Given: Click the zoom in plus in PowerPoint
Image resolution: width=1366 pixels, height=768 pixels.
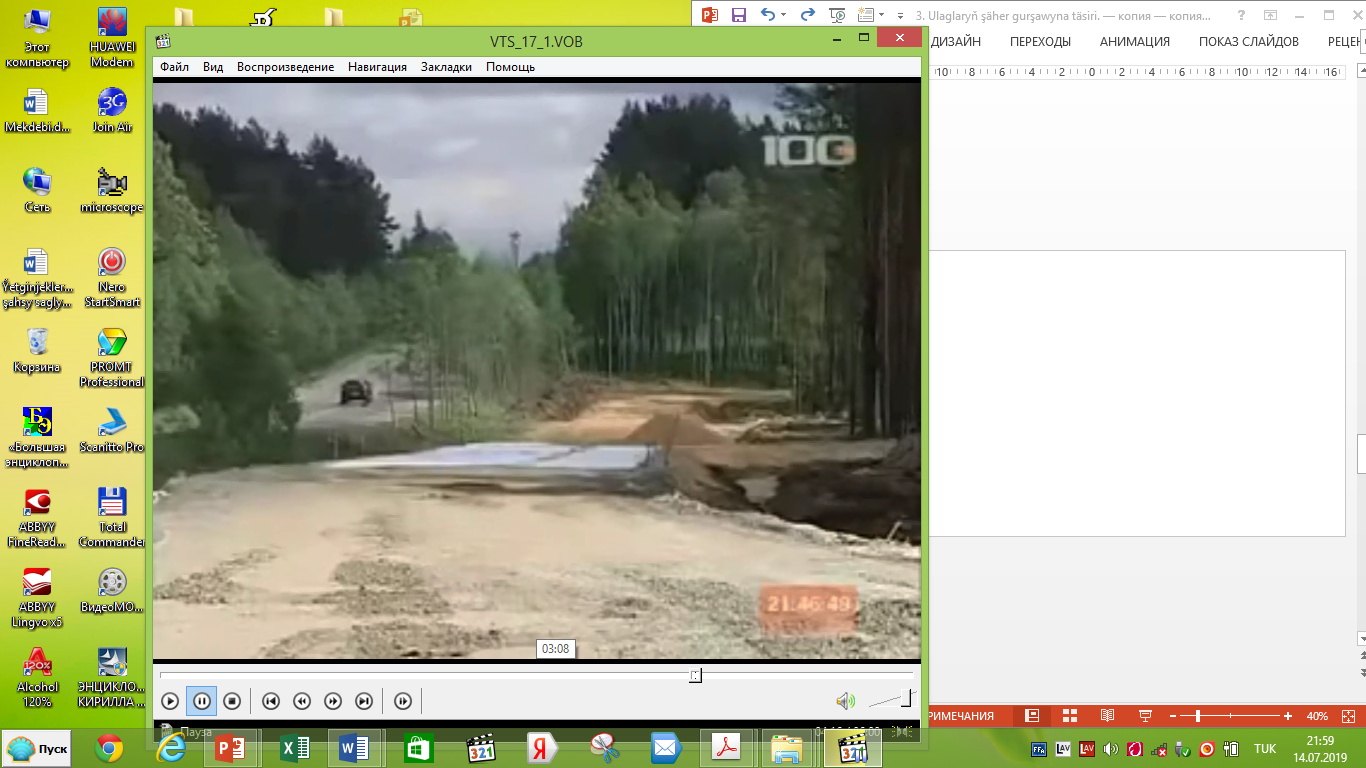Looking at the screenshot, I should (x=1288, y=716).
